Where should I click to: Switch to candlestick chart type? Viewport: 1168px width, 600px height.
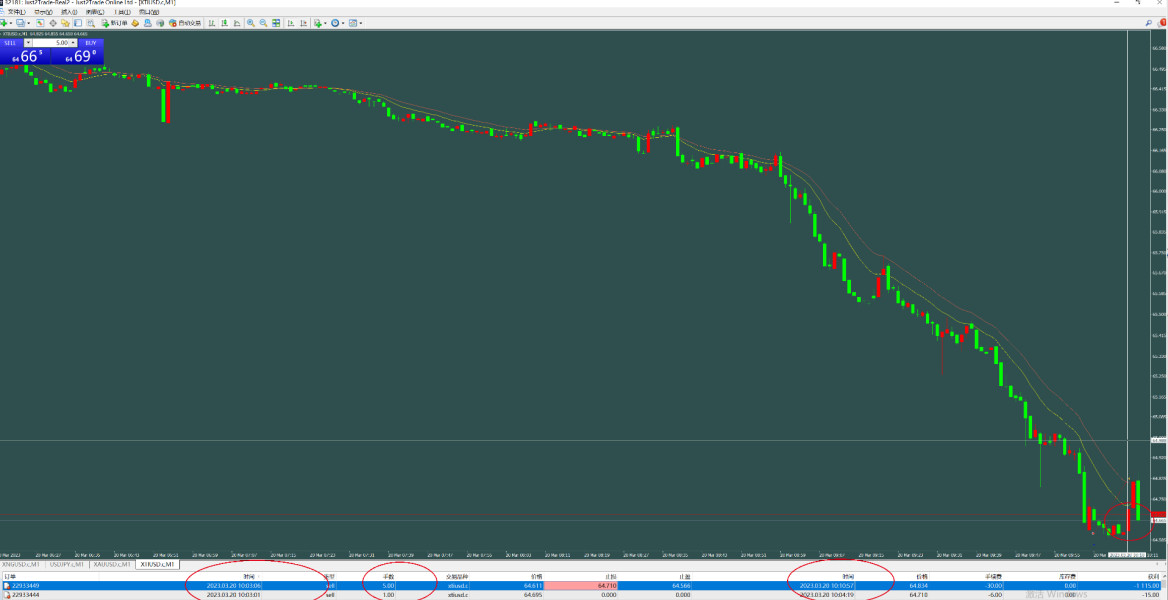(x=224, y=23)
